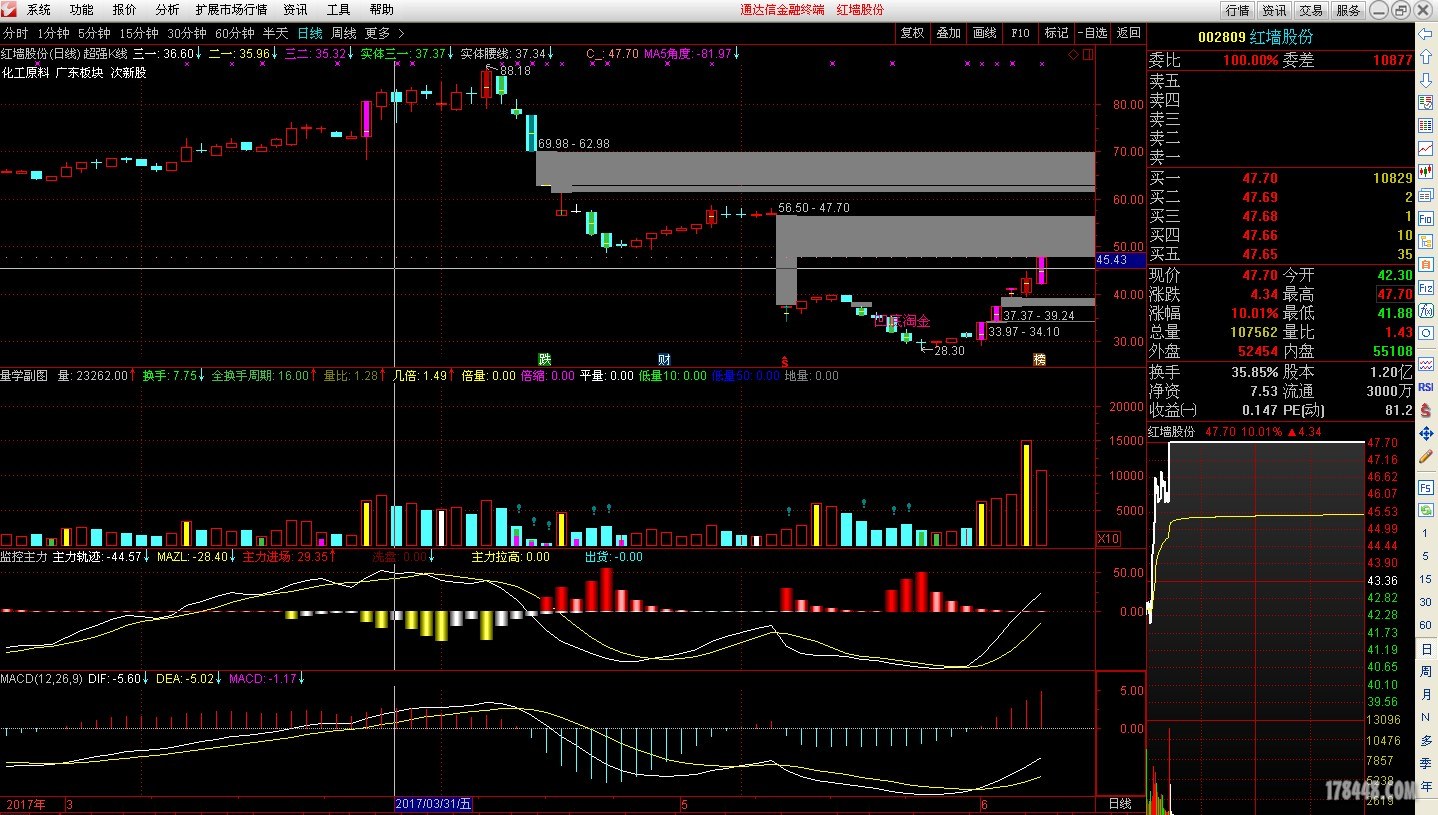Click the F10 company info sidebar icon

tap(1425, 218)
